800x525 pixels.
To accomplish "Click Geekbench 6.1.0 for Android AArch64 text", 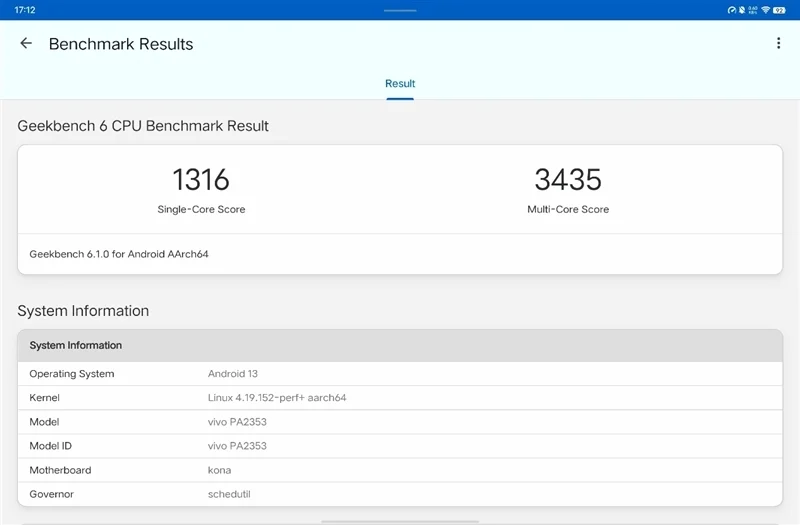I will click(x=119, y=254).
